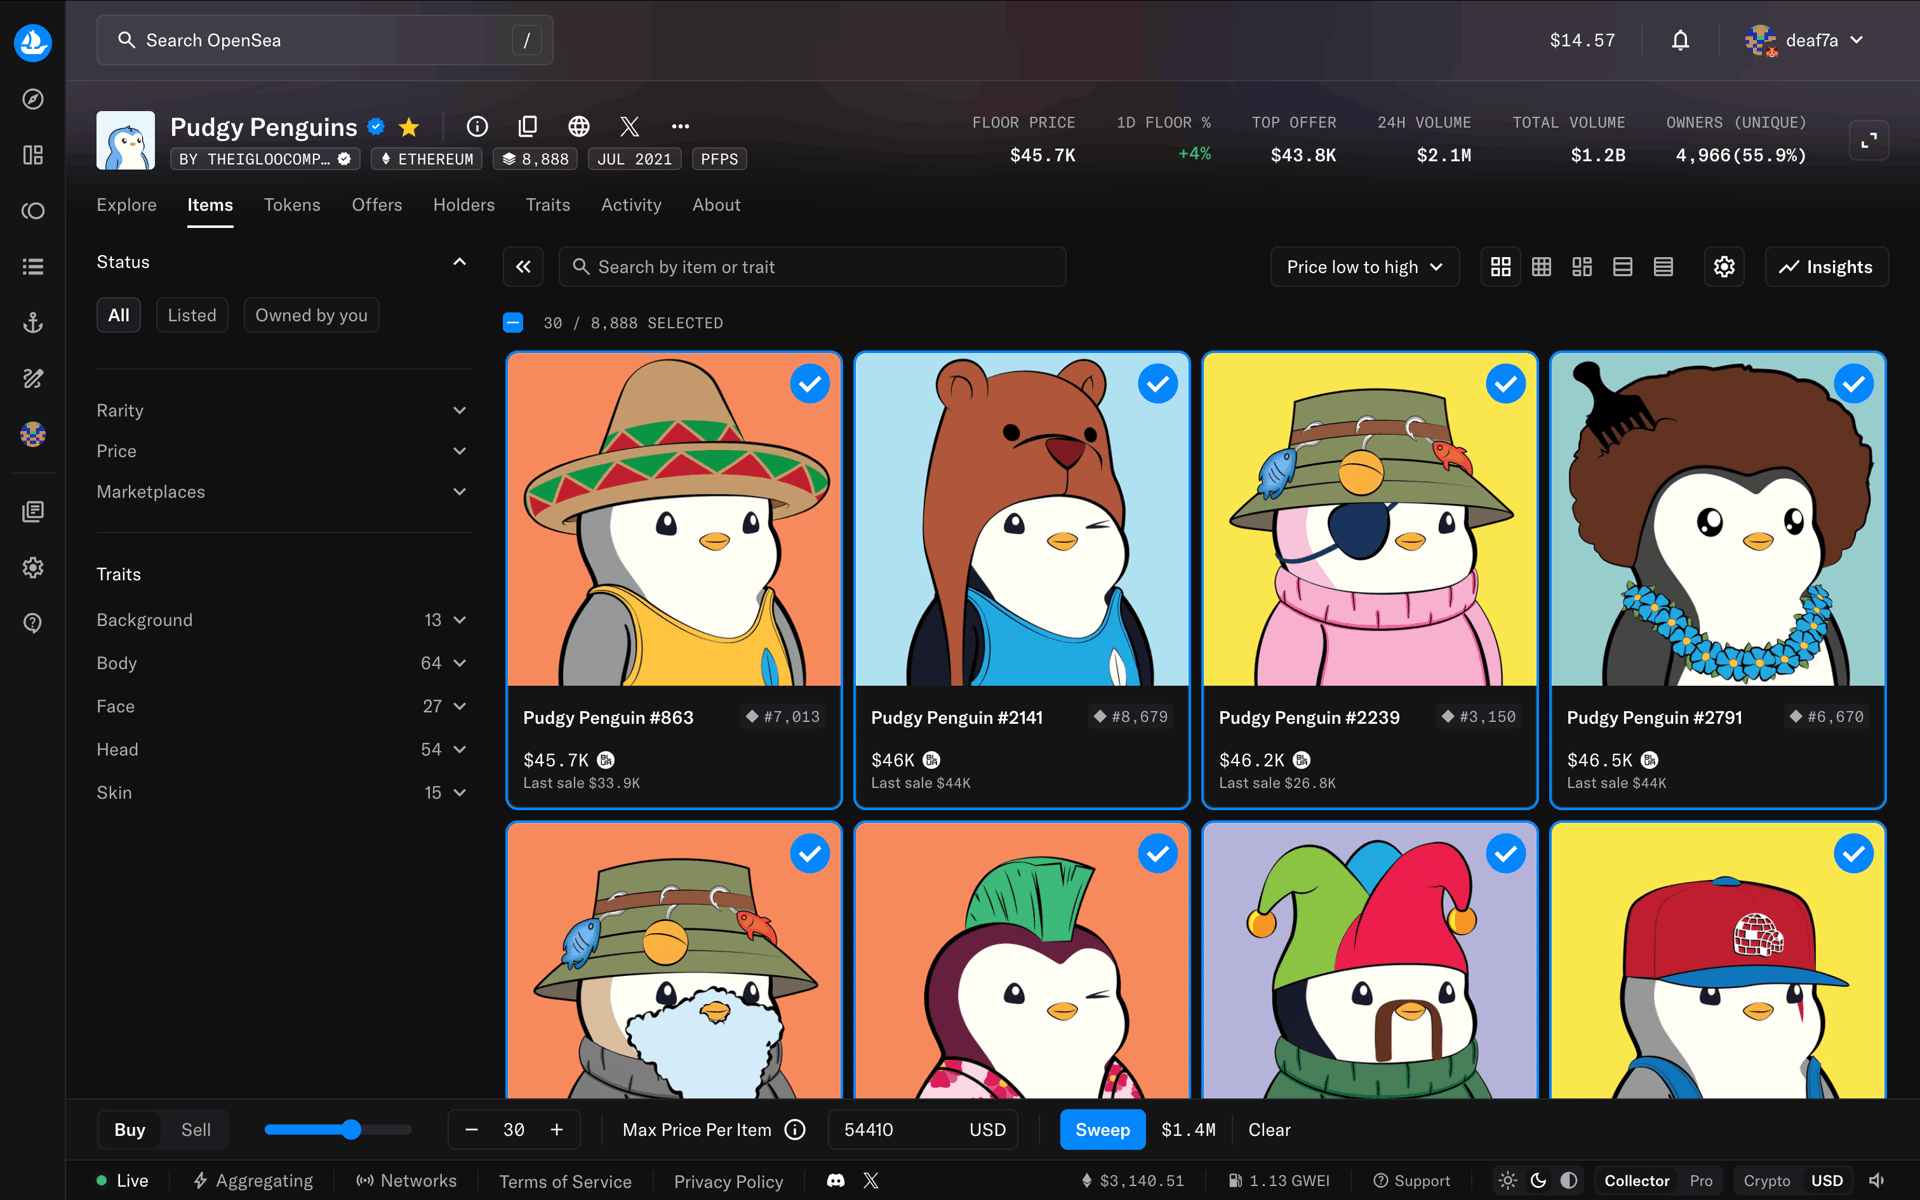Expand the Marketplaces filter
Image resolution: width=1920 pixels, height=1200 pixels.
(x=283, y=492)
